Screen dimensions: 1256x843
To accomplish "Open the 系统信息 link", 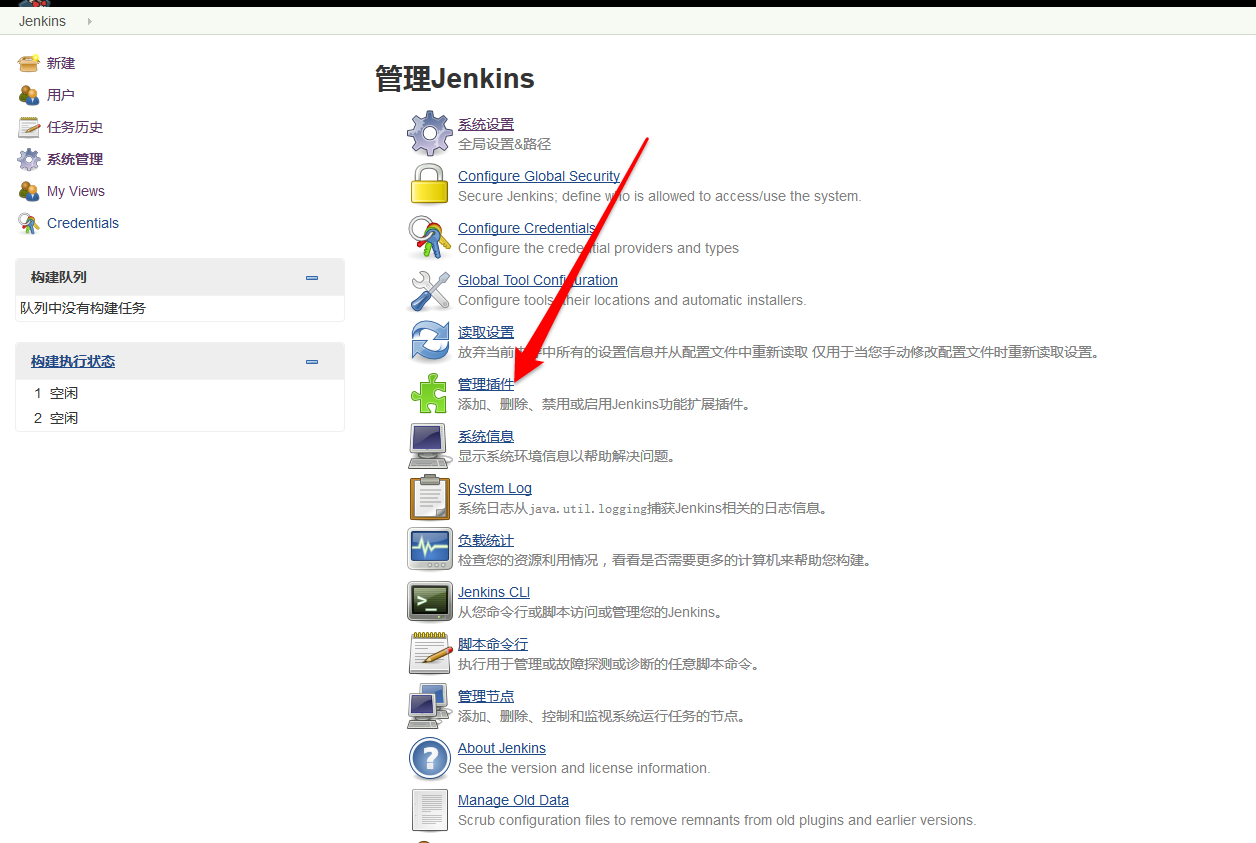I will [486, 436].
